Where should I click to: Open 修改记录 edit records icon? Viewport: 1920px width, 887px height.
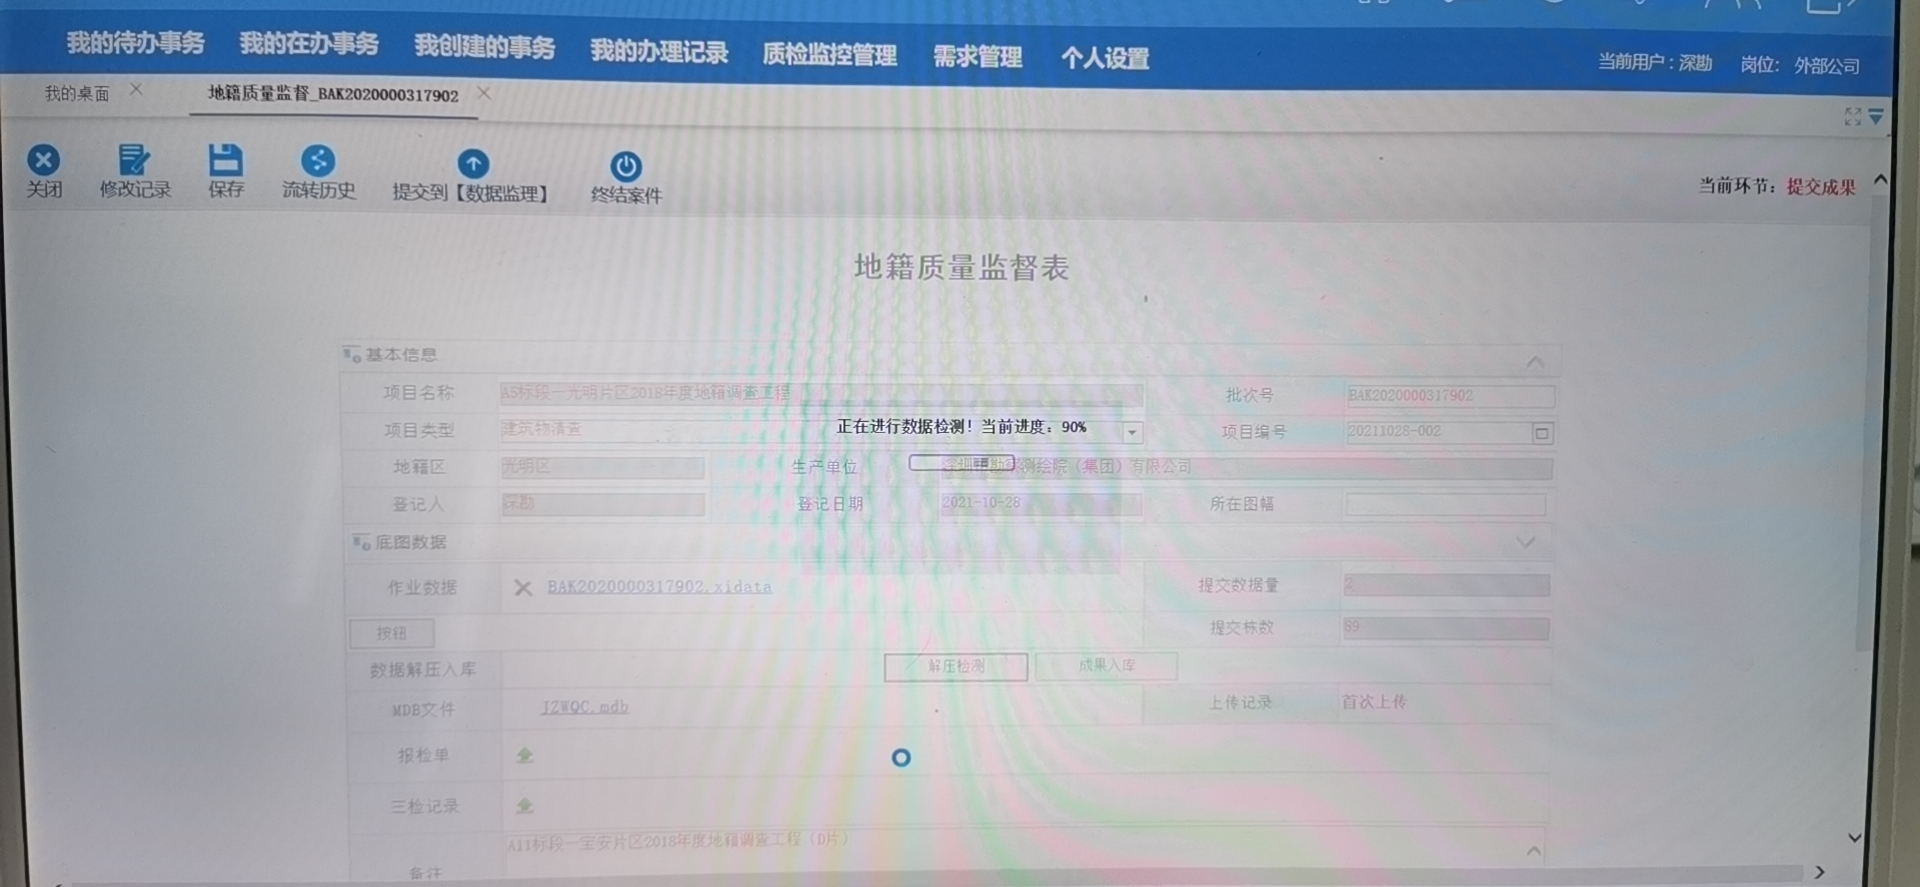133,160
